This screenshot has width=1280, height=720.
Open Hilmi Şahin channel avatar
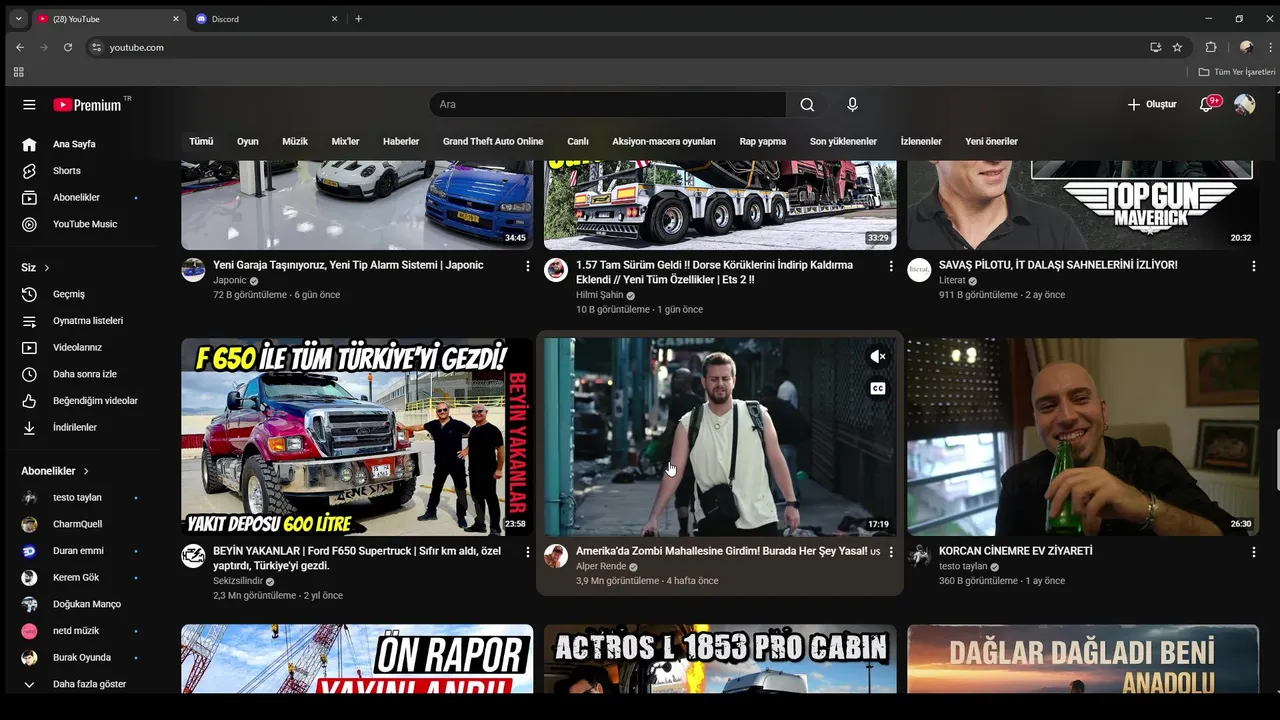point(556,270)
